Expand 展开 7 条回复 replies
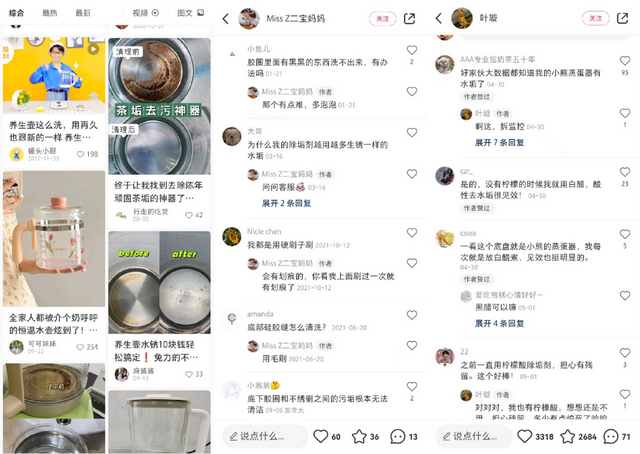640x454 pixels. pyautogui.click(x=500, y=142)
